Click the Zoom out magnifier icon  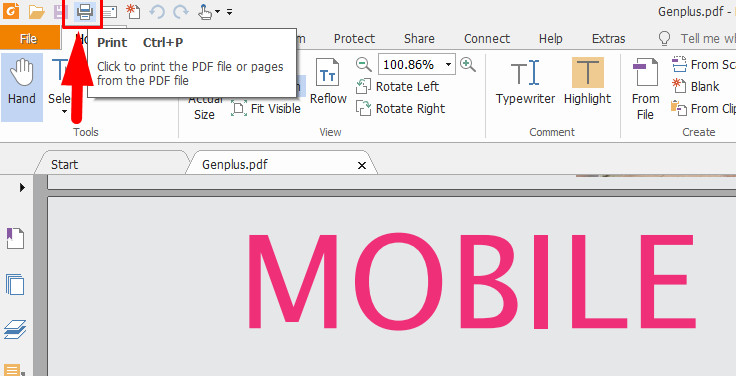(x=364, y=64)
